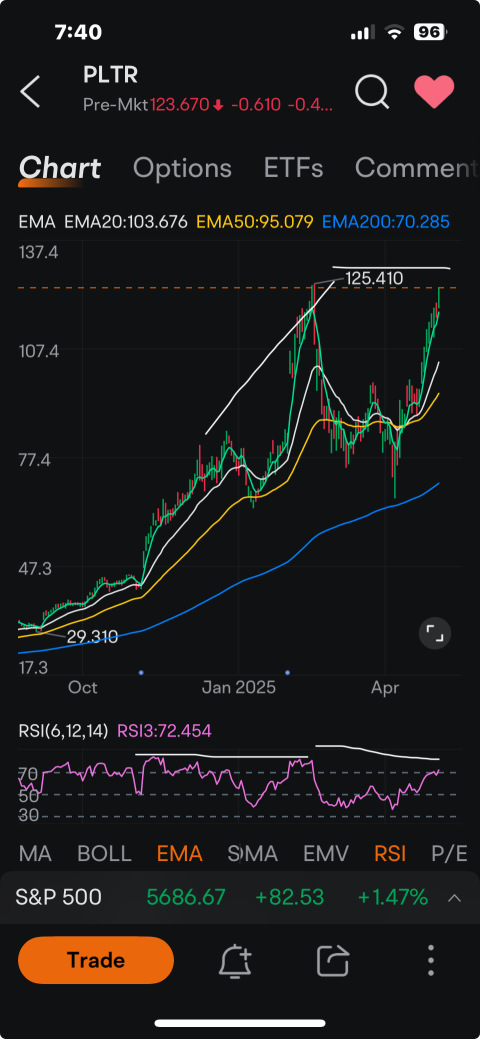Tap the EMA20:103.676 label

125,222
